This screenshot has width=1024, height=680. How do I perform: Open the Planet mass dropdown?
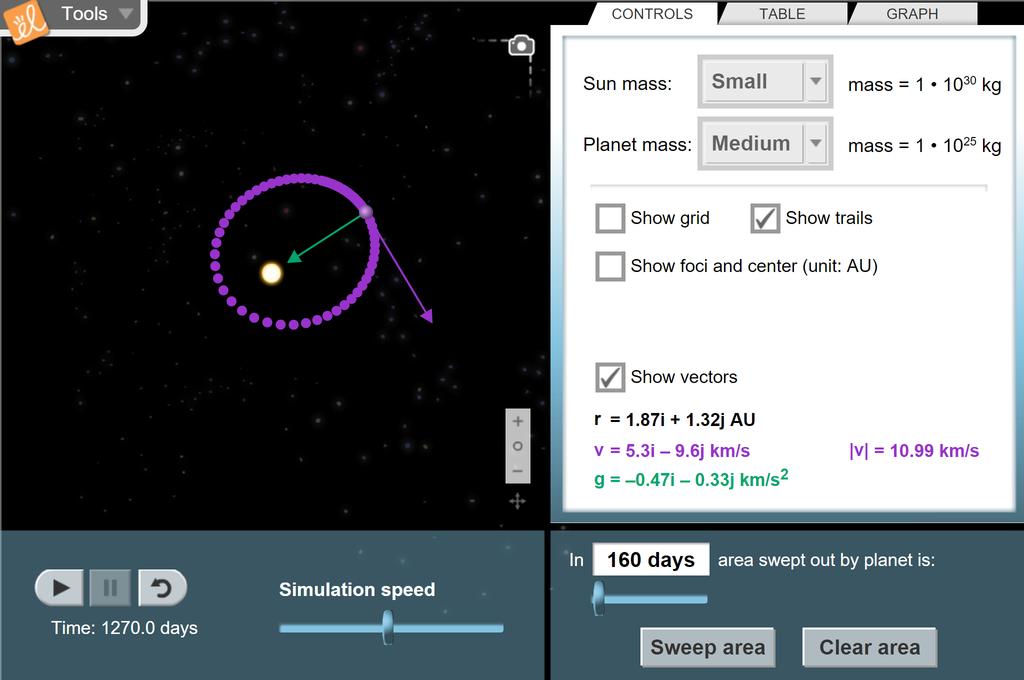(765, 144)
